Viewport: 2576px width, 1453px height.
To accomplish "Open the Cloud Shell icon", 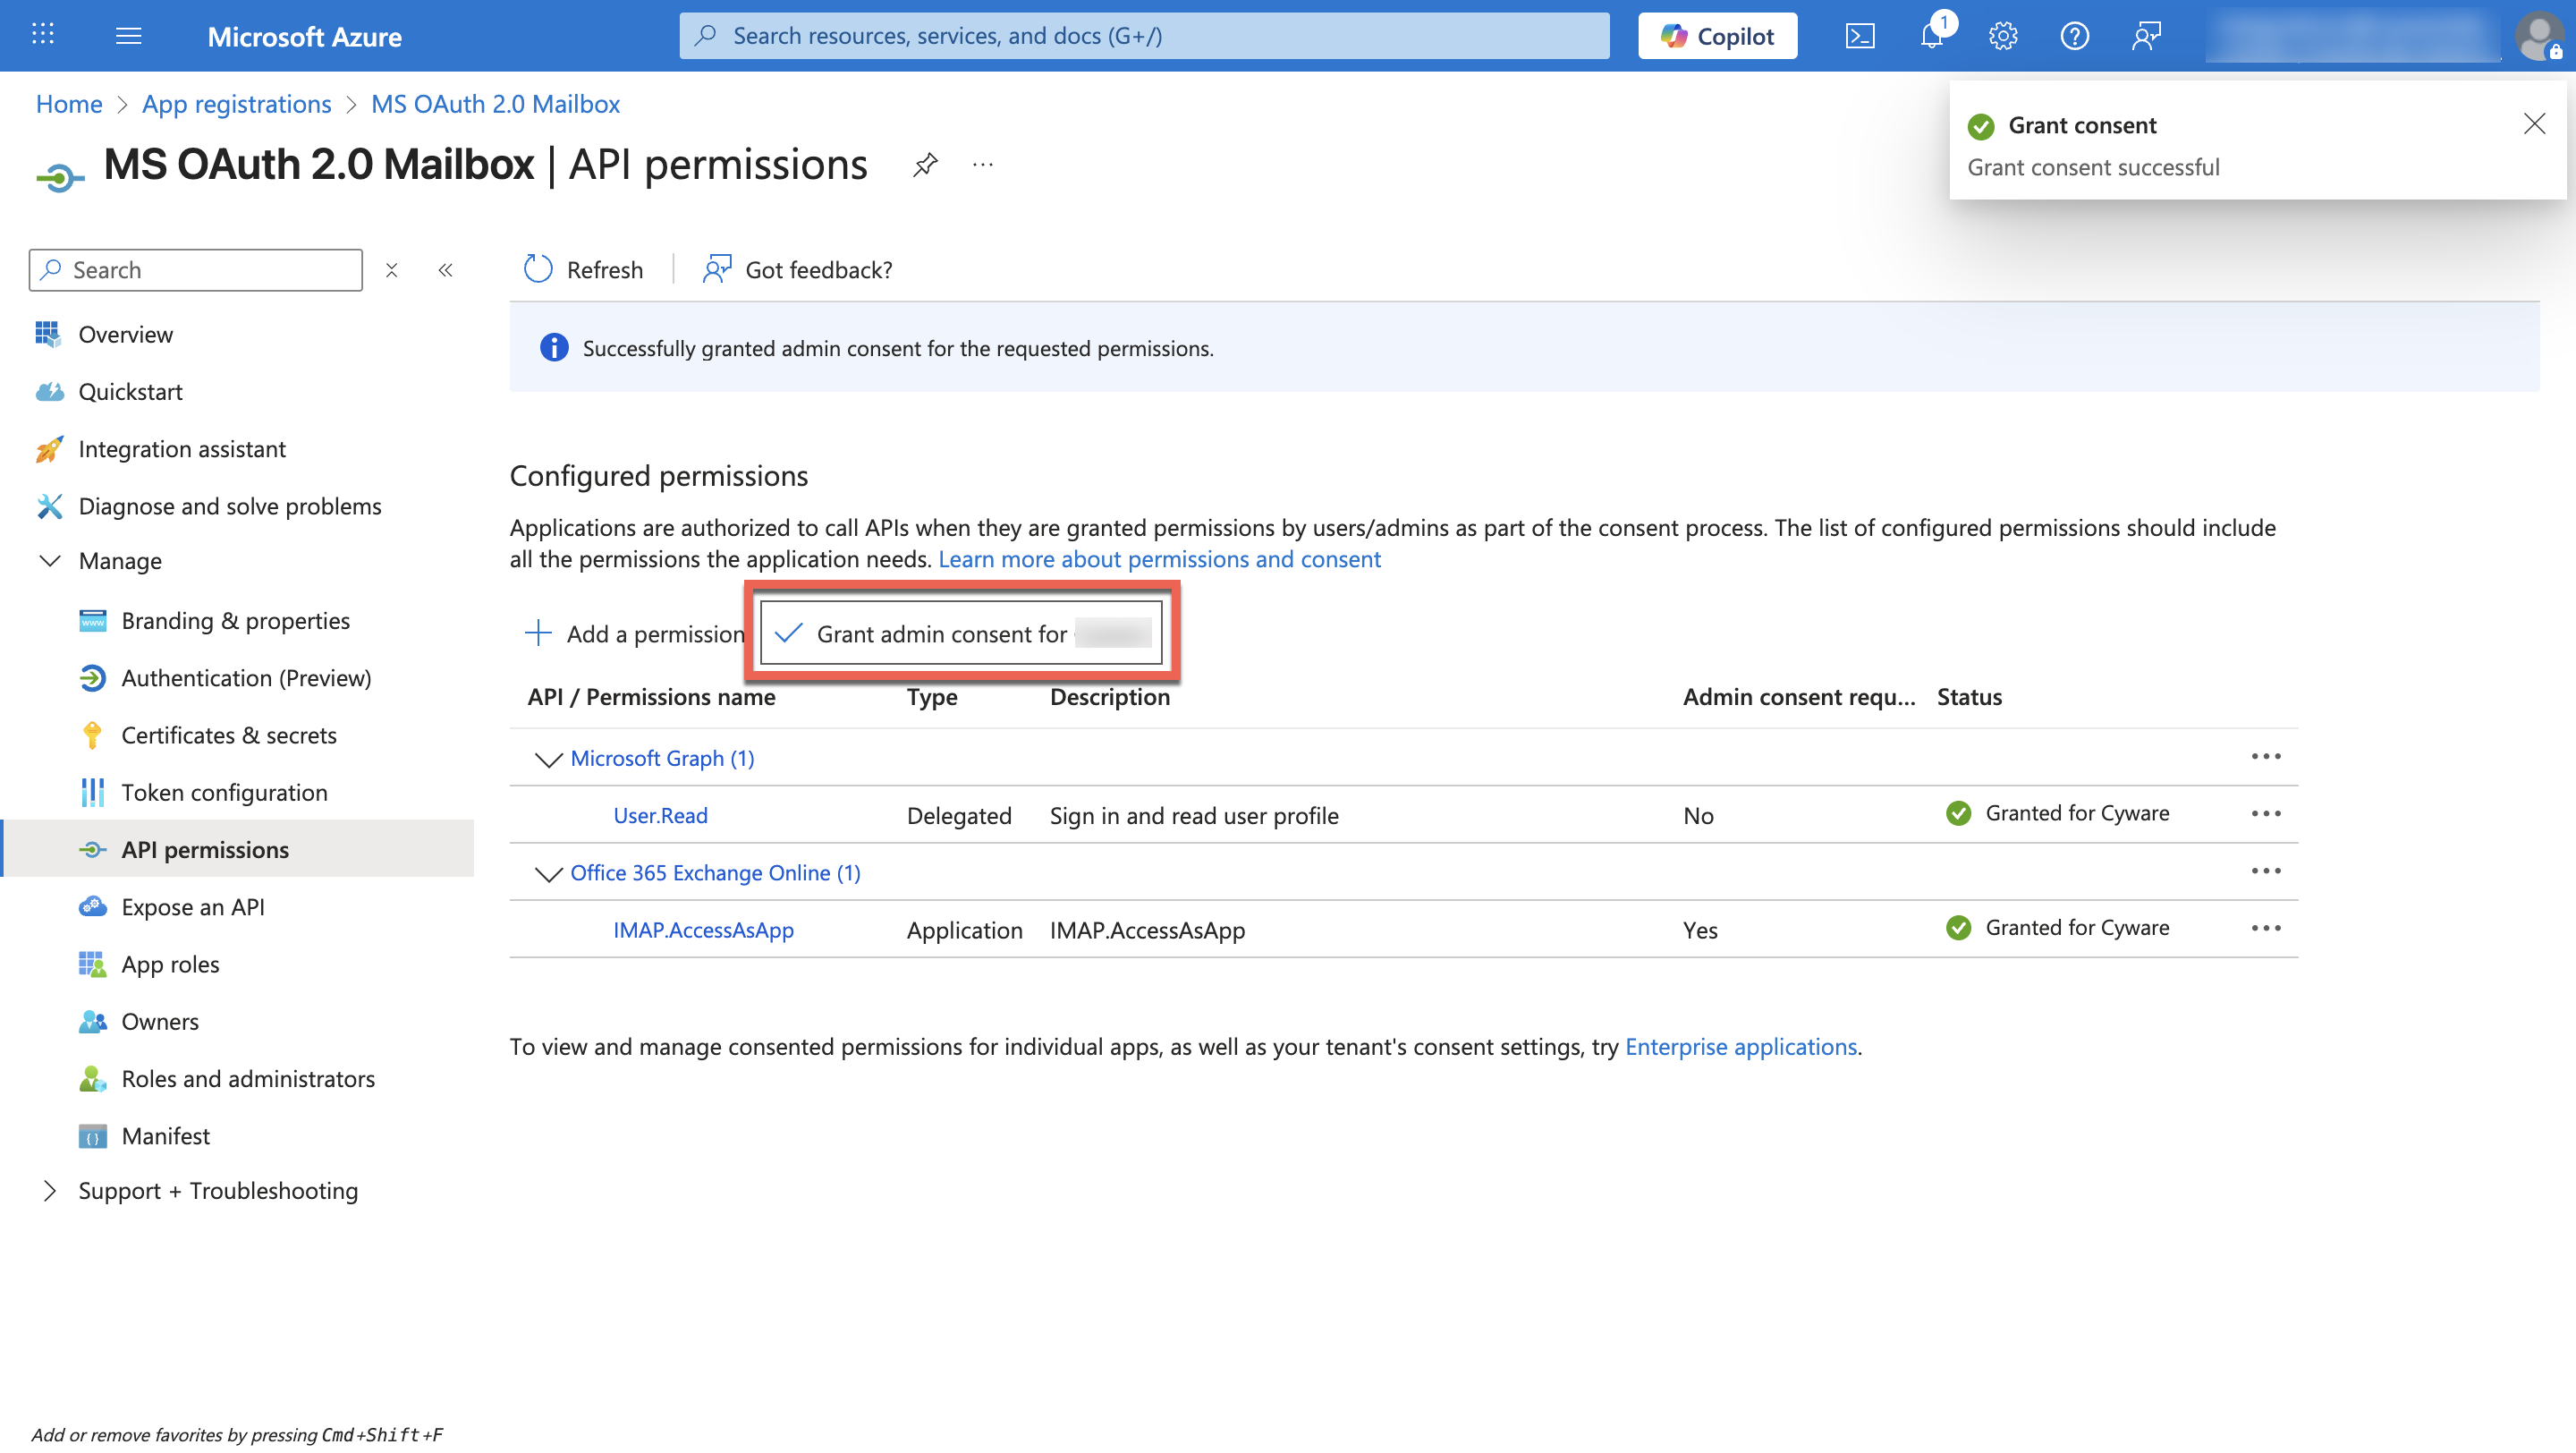I will [x=1859, y=36].
